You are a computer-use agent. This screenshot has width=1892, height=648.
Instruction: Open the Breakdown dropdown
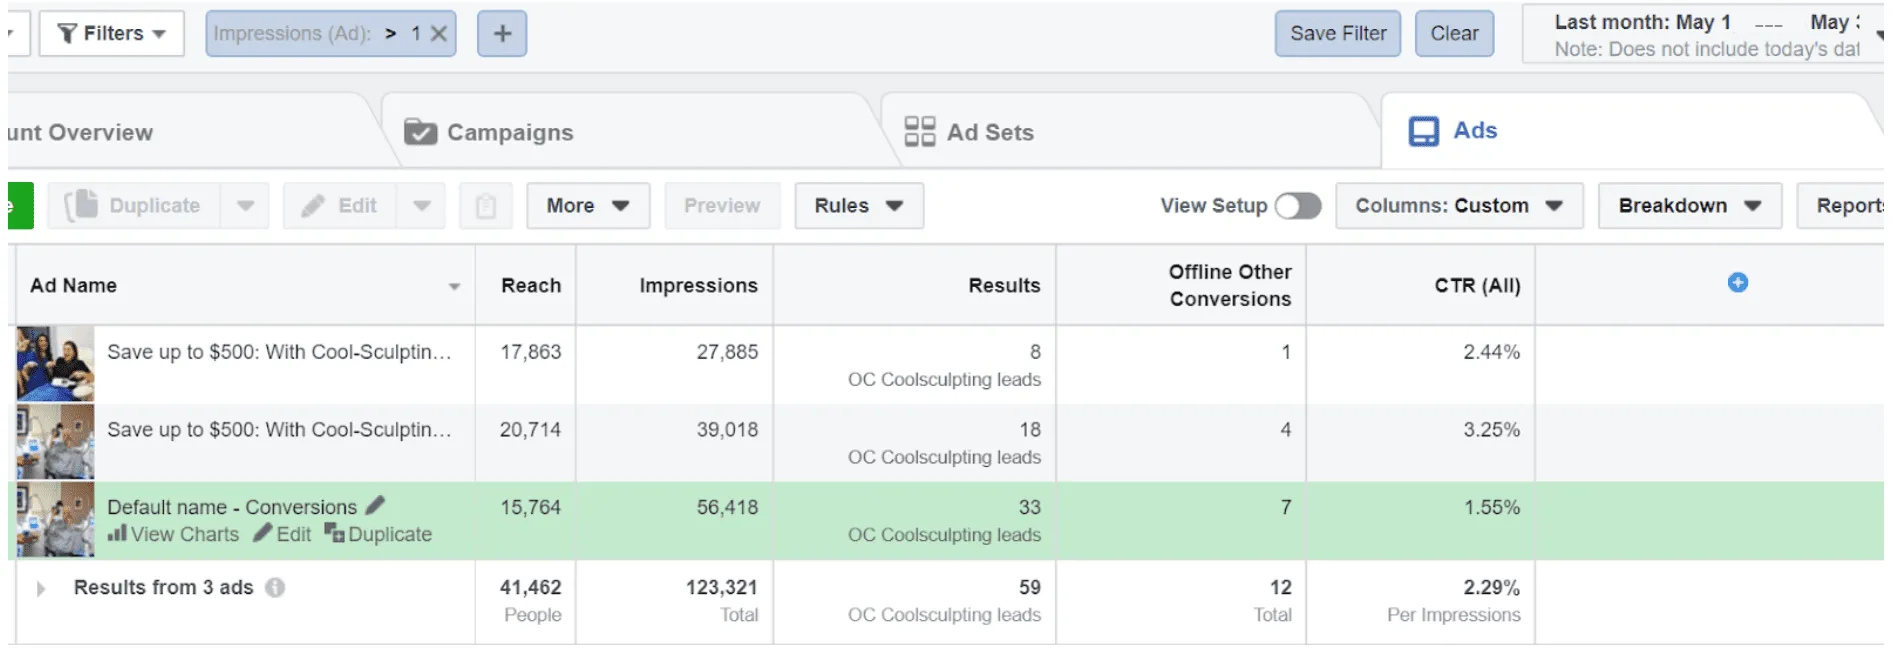coord(1689,206)
